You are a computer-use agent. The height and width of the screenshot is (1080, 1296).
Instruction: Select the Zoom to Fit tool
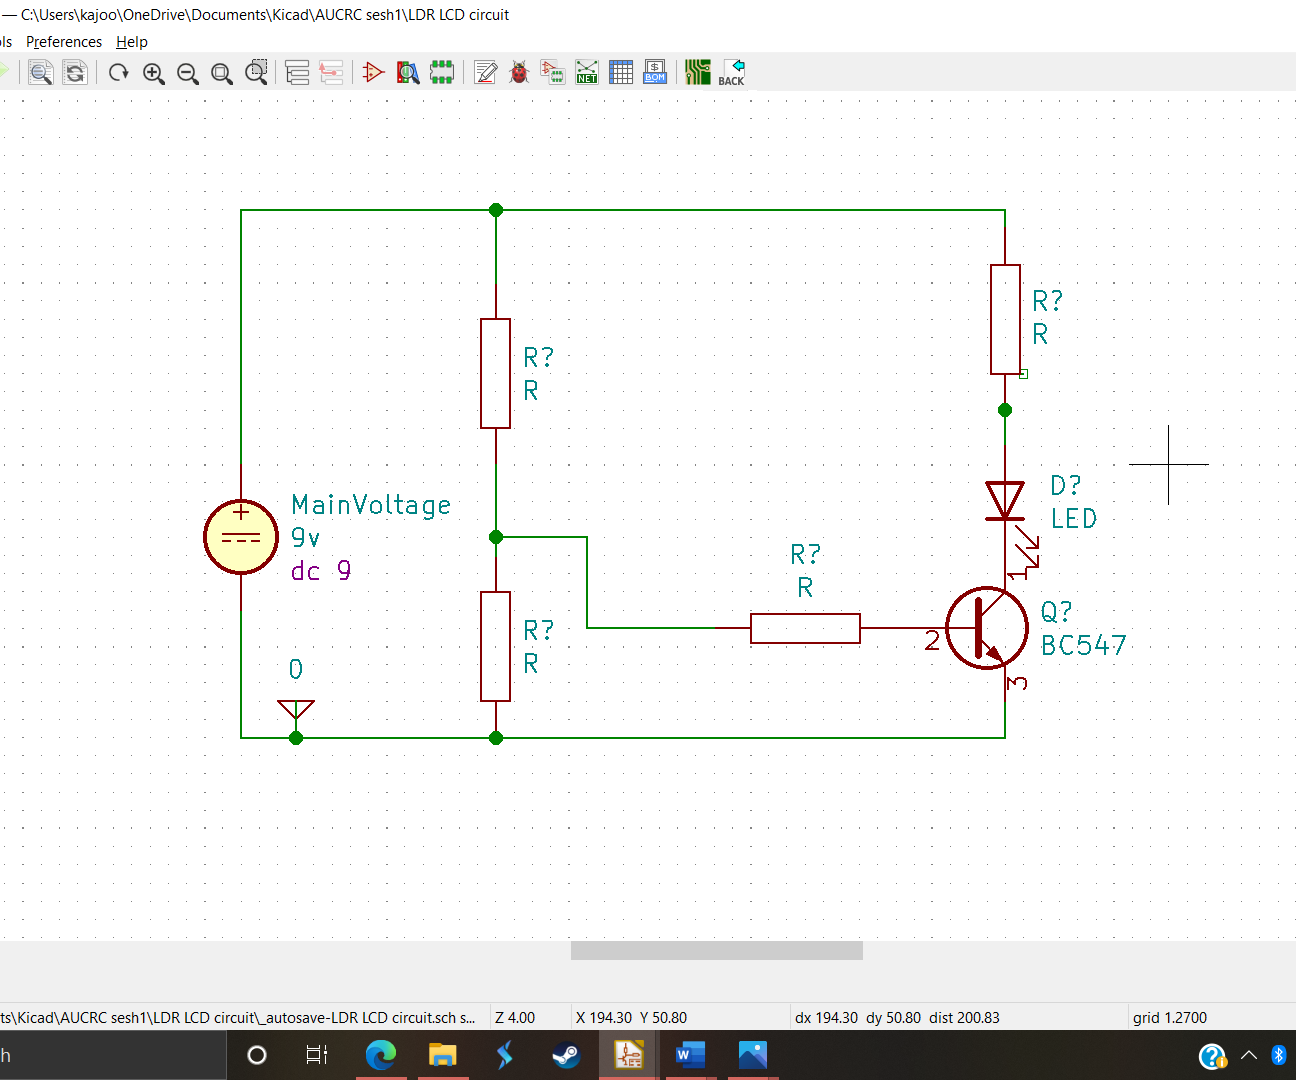[222, 72]
